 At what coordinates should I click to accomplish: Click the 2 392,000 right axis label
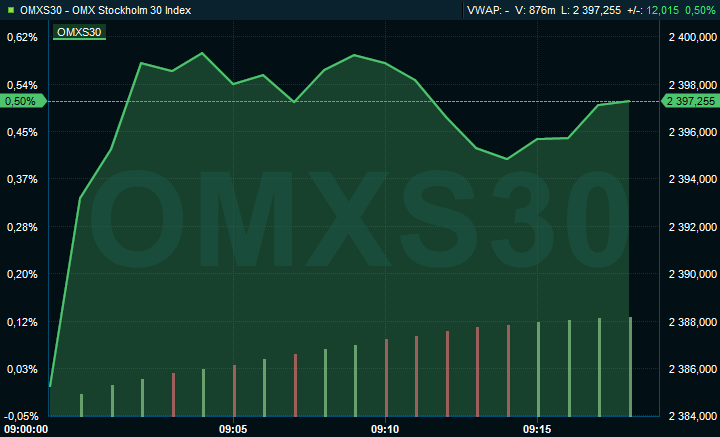pos(692,227)
